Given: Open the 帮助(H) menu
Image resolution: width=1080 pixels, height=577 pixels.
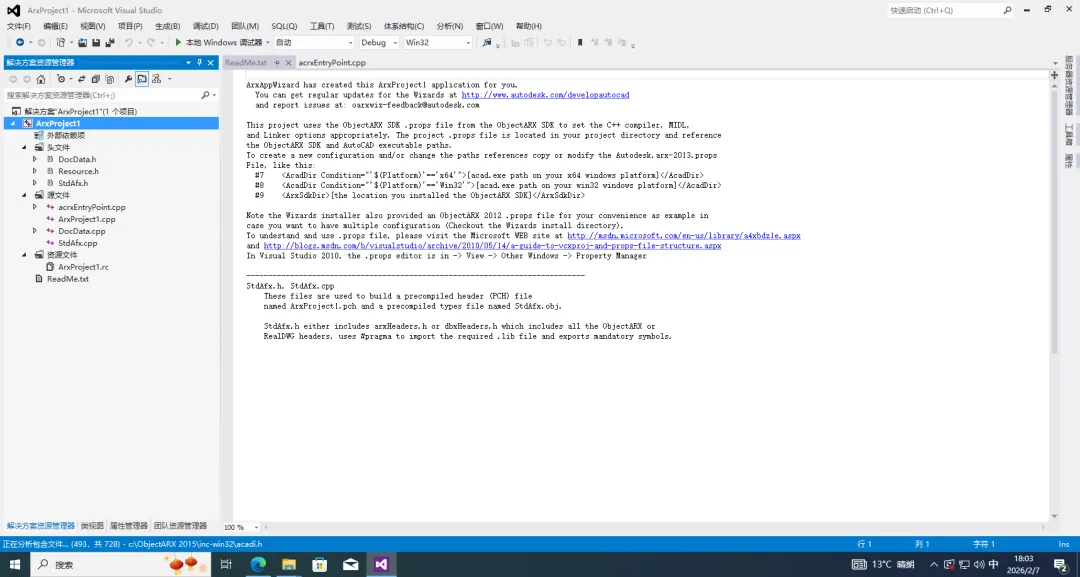Looking at the screenshot, I should coord(529,26).
